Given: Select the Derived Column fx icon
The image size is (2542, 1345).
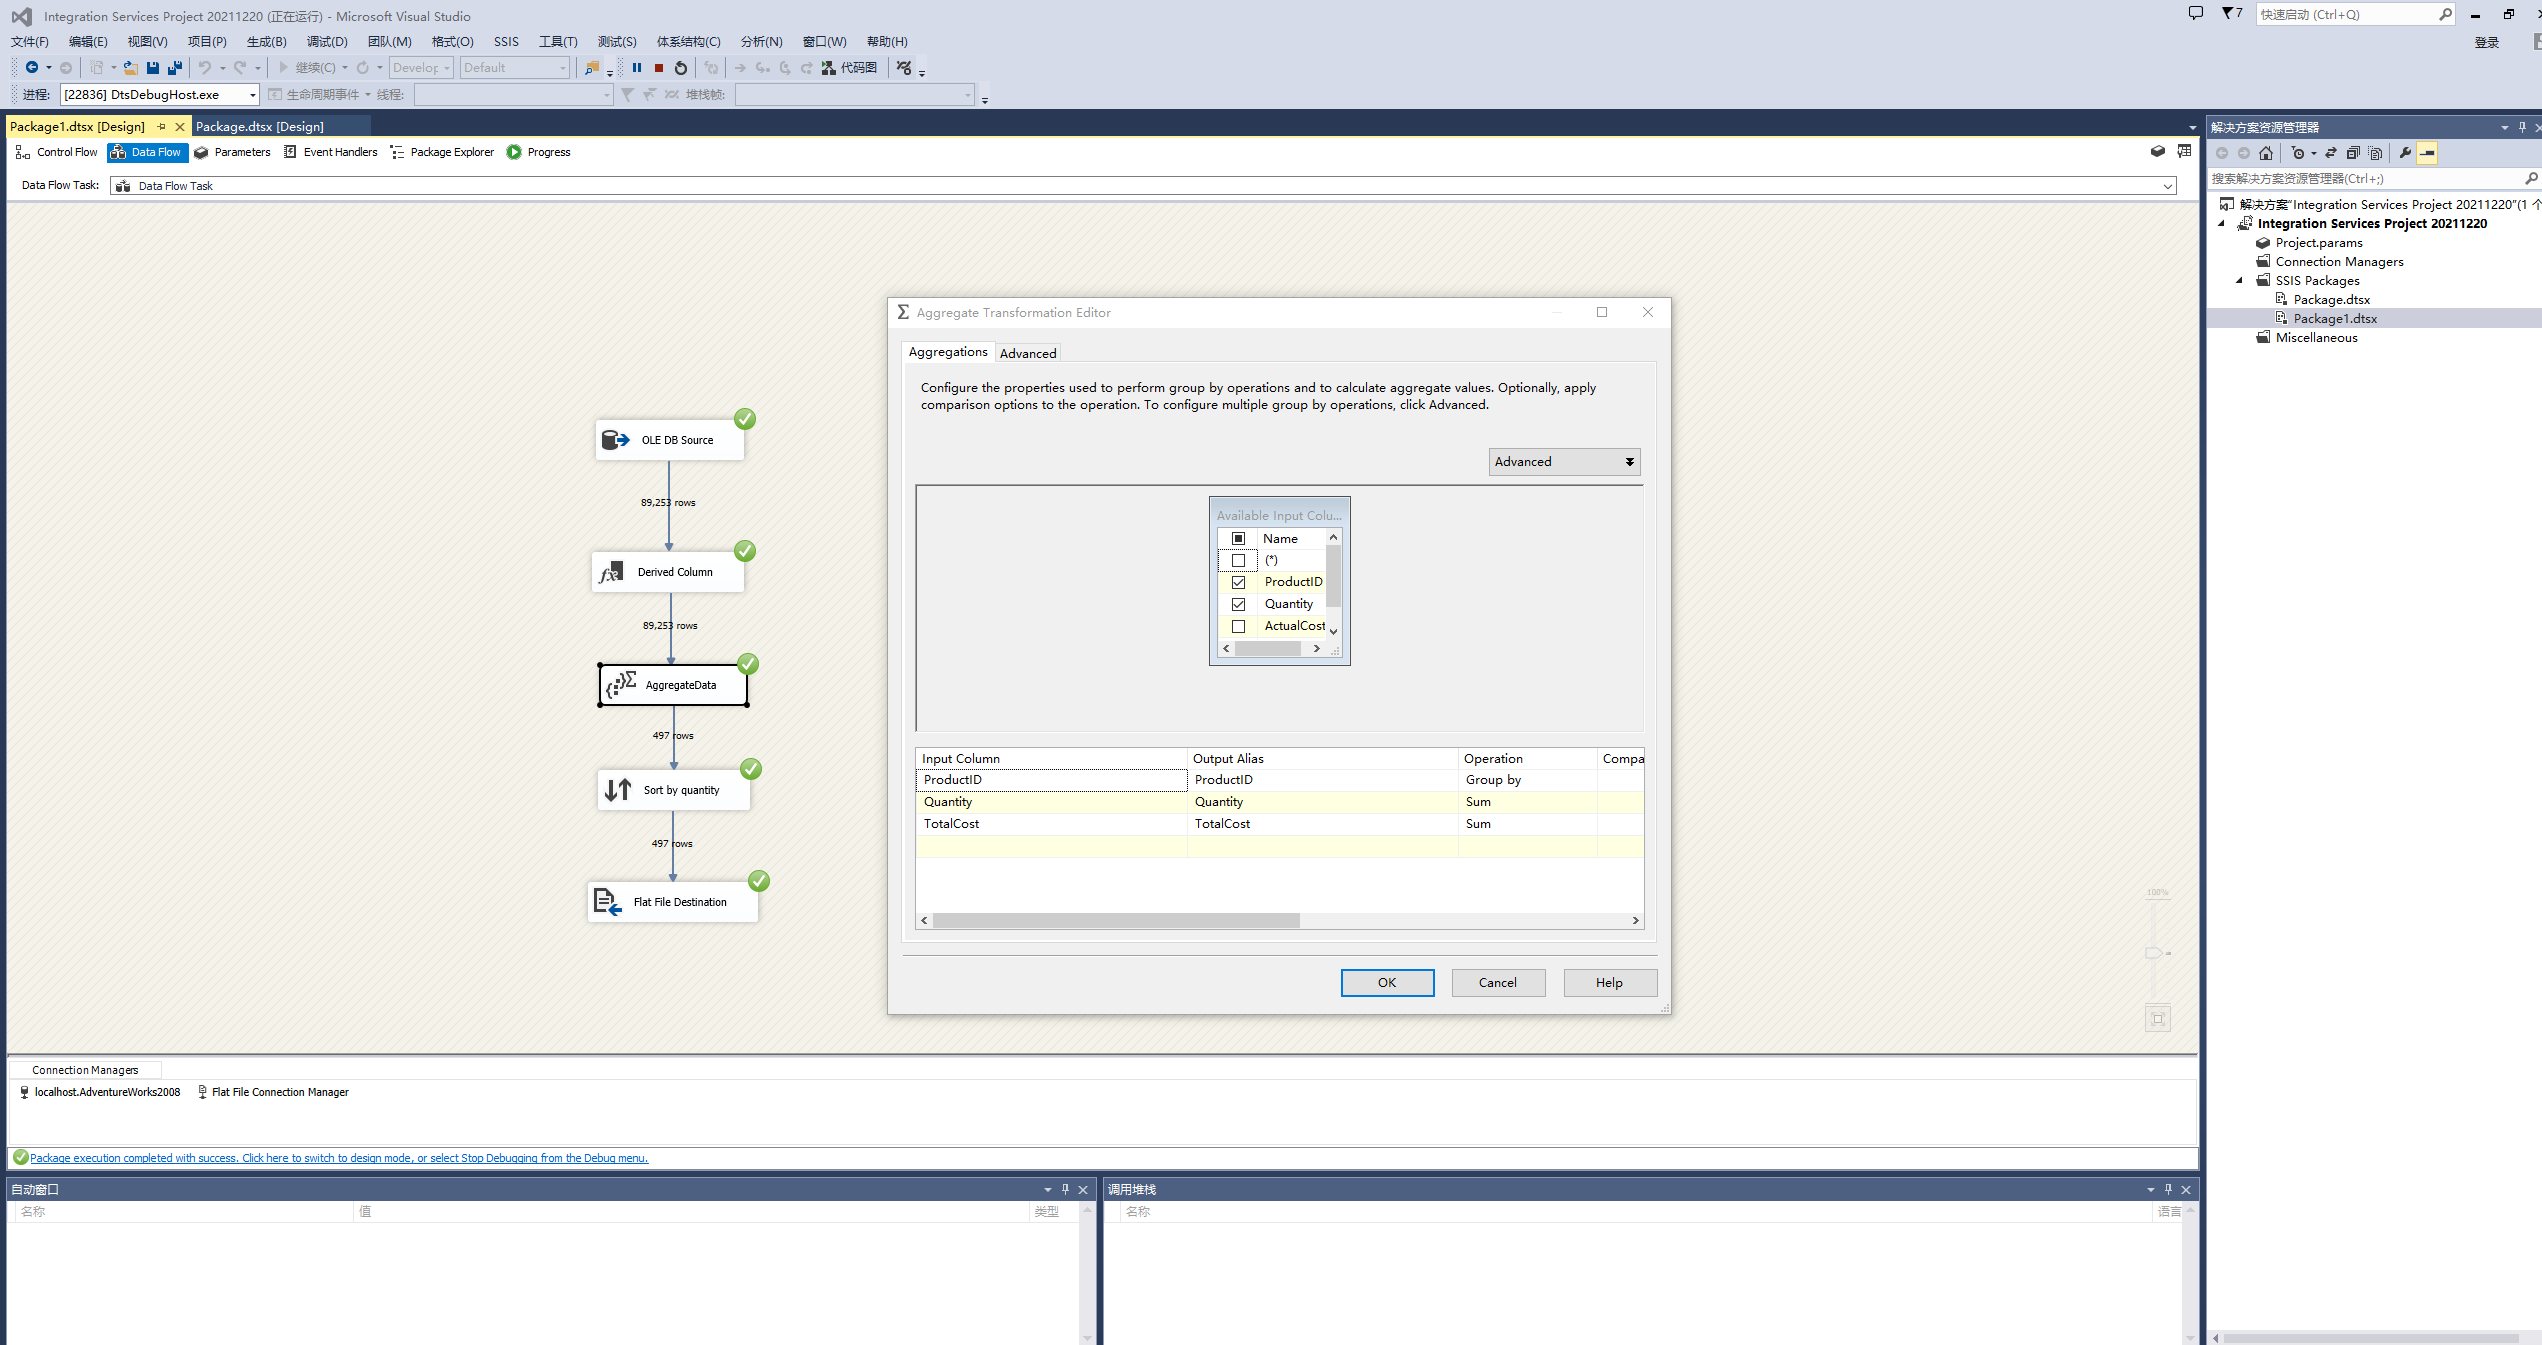Looking at the screenshot, I should 611,572.
